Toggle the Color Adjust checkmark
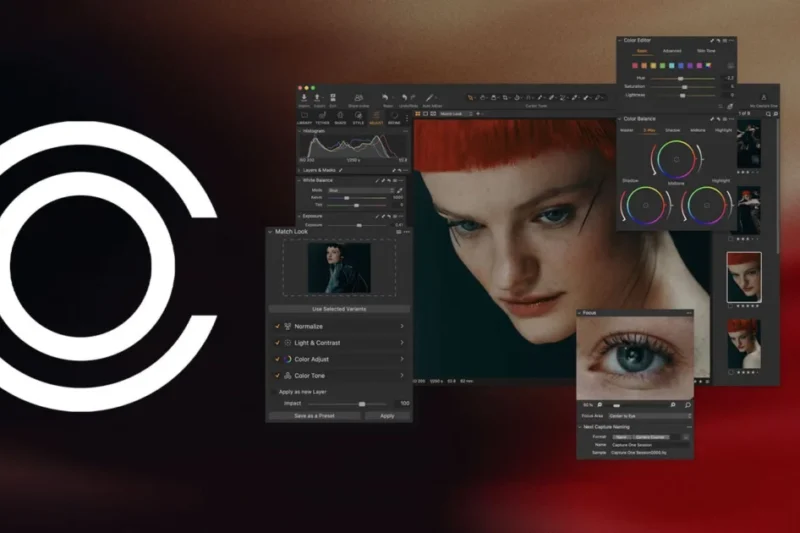The width and height of the screenshot is (800, 533). coord(278,359)
